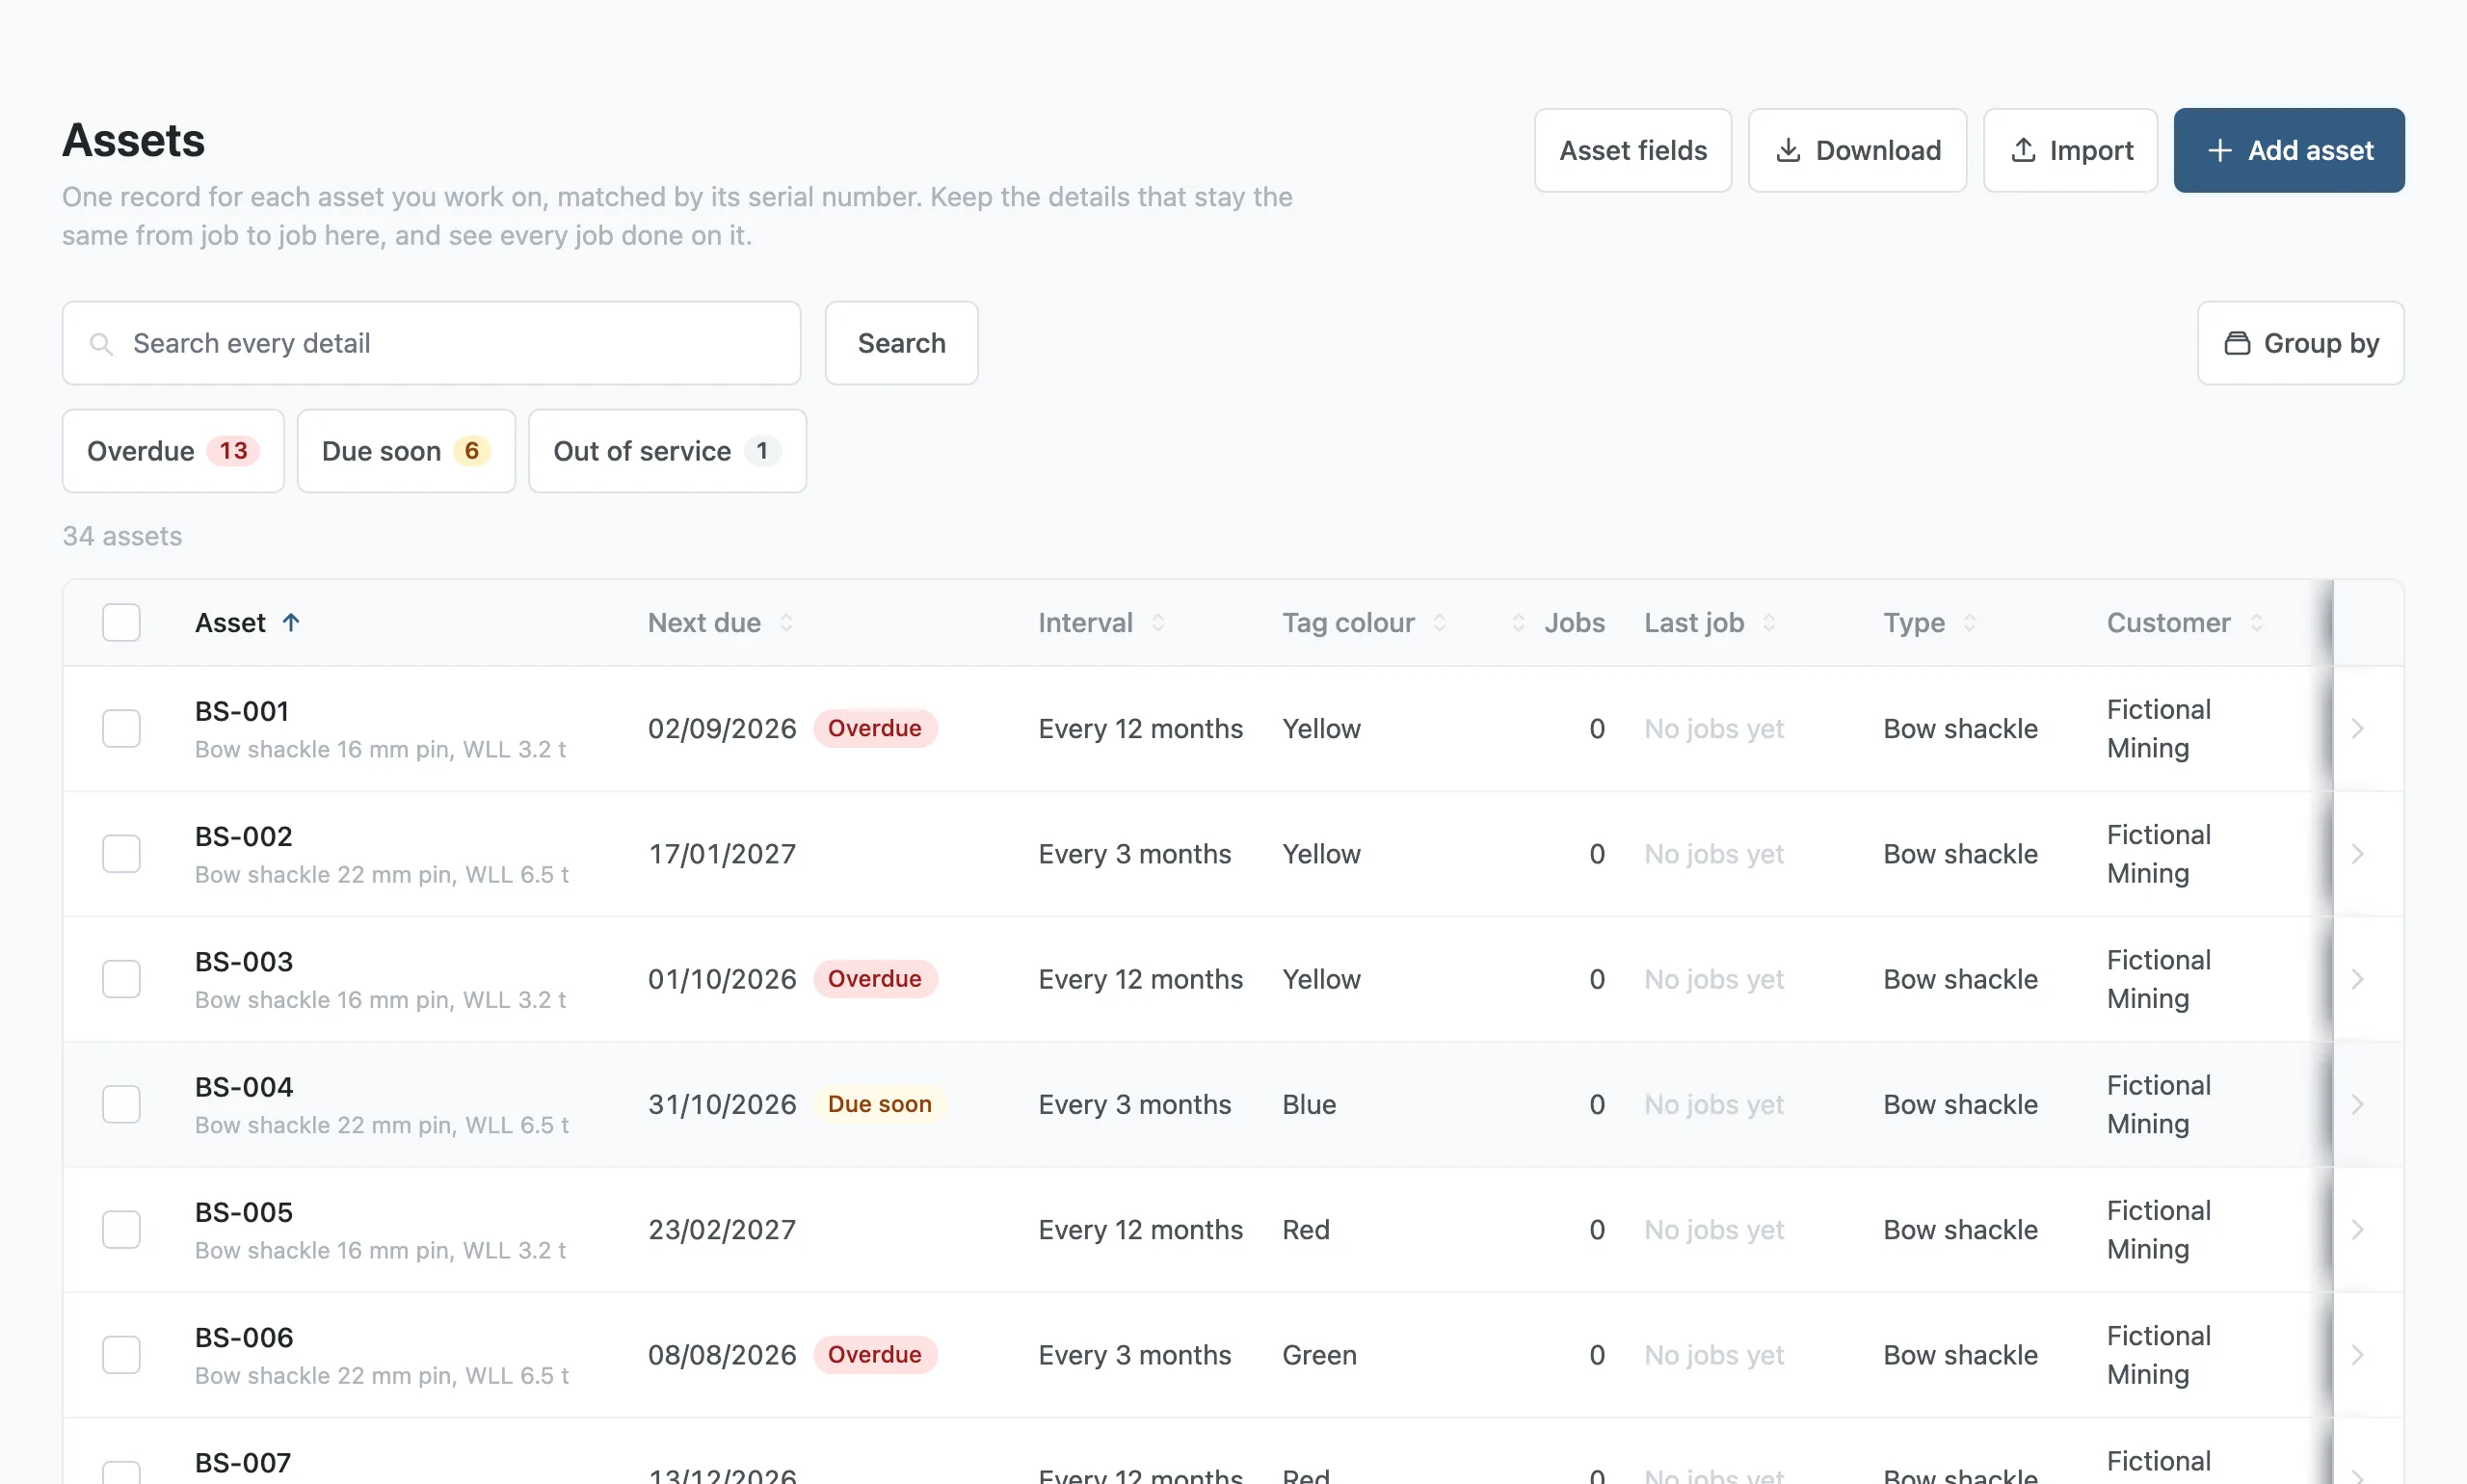Tick the checkbox for BS-001
The image size is (2467, 1484).
(x=121, y=729)
